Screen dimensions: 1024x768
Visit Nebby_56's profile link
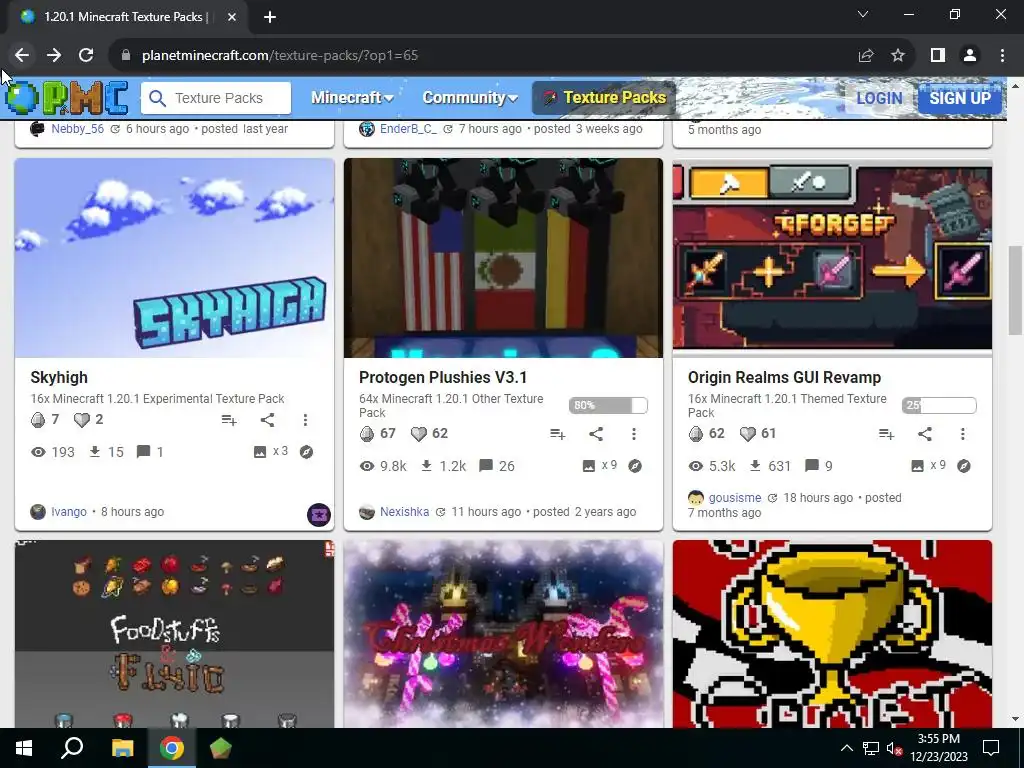tap(77, 129)
